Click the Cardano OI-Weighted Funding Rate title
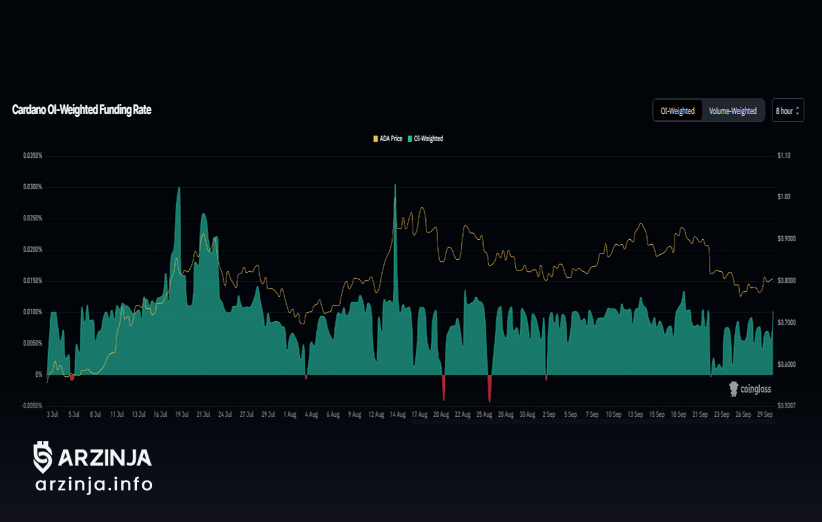This screenshot has width=822, height=522. 82,109
